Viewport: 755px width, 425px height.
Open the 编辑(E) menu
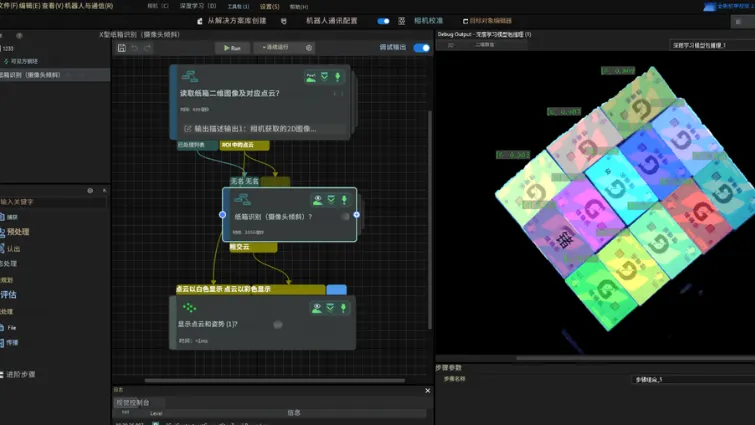[30, 6]
